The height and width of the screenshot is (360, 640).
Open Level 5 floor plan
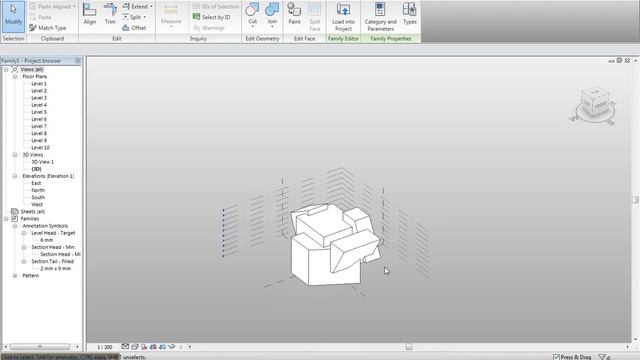tap(39, 112)
